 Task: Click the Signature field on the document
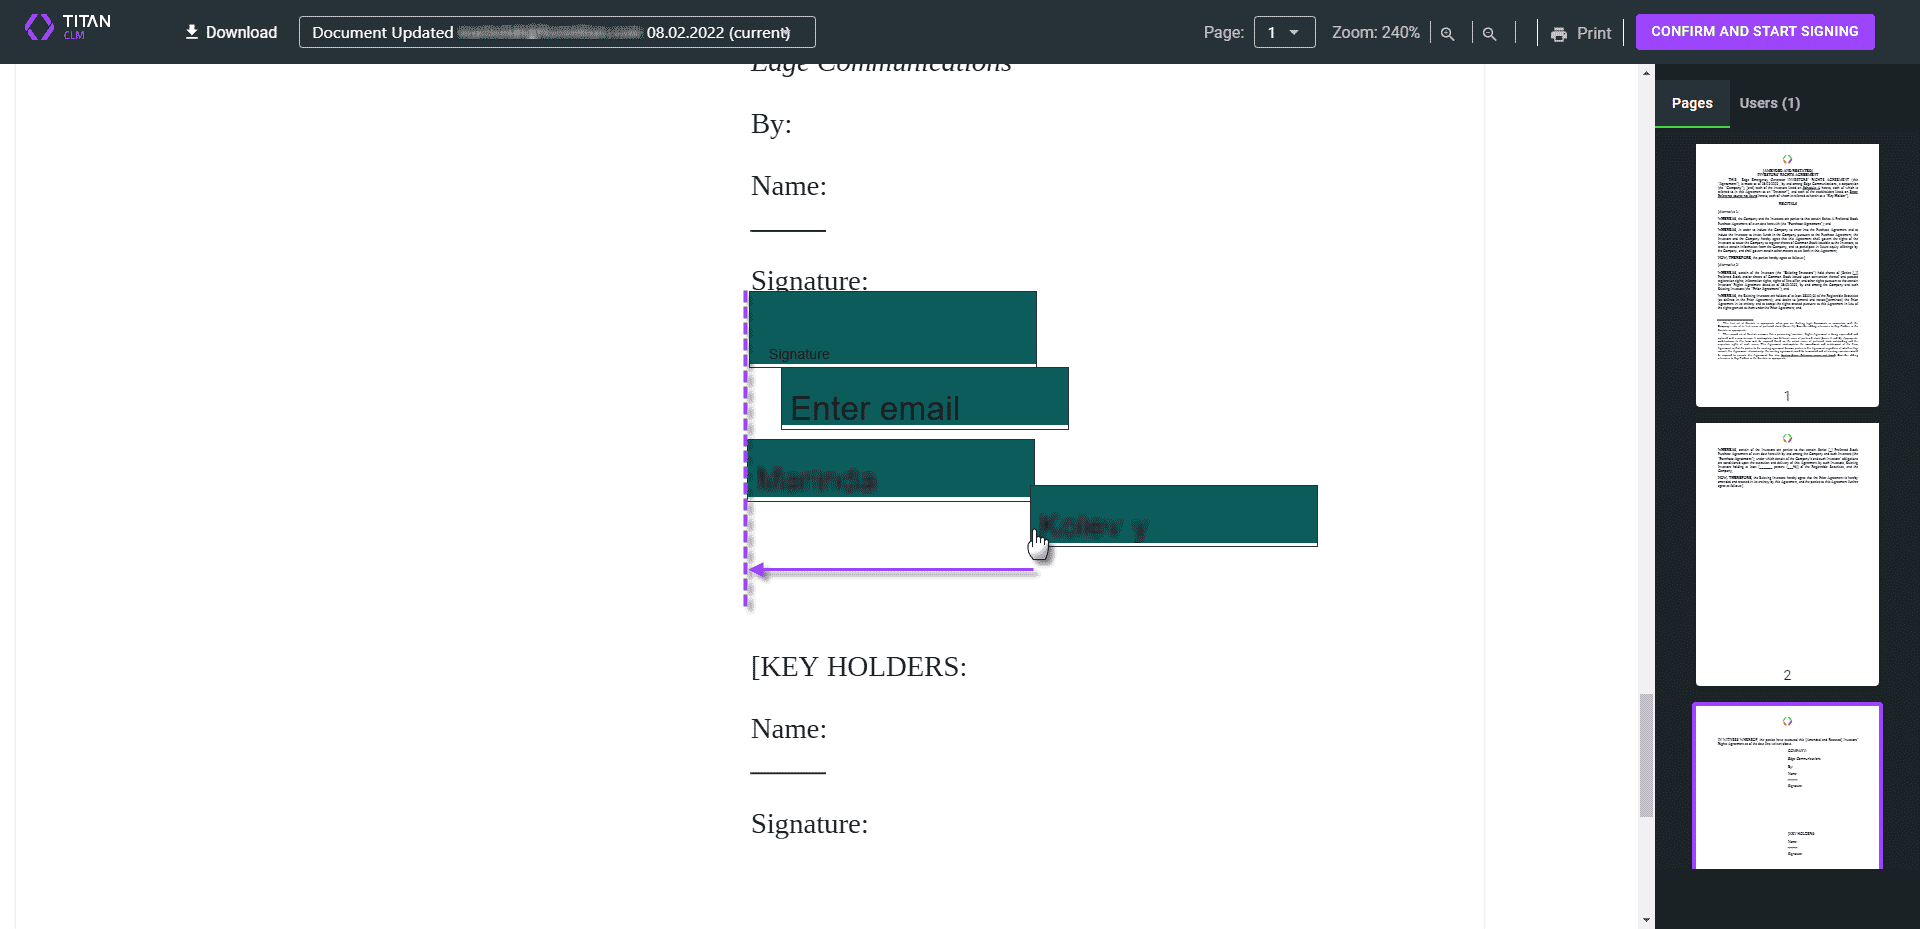(x=893, y=328)
